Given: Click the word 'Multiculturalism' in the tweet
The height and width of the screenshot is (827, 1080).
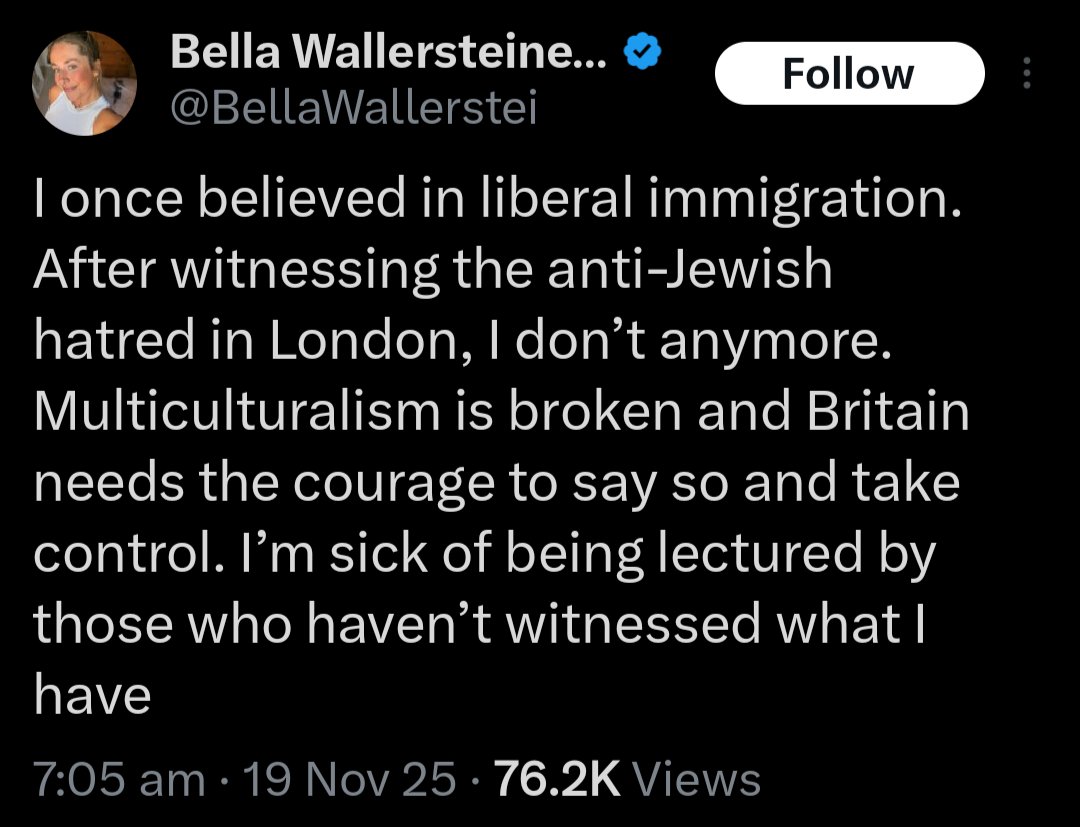Looking at the screenshot, I should pyautogui.click(x=238, y=411).
